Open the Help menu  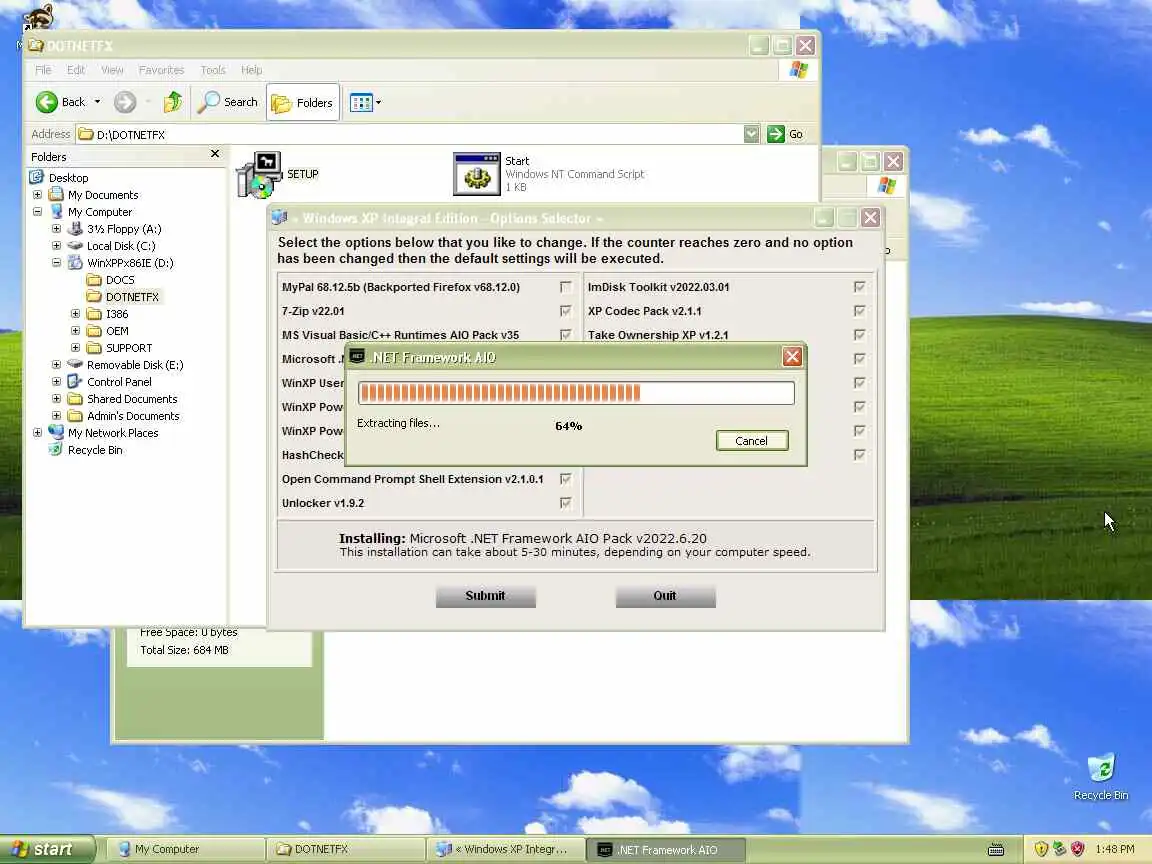[x=251, y=70]
